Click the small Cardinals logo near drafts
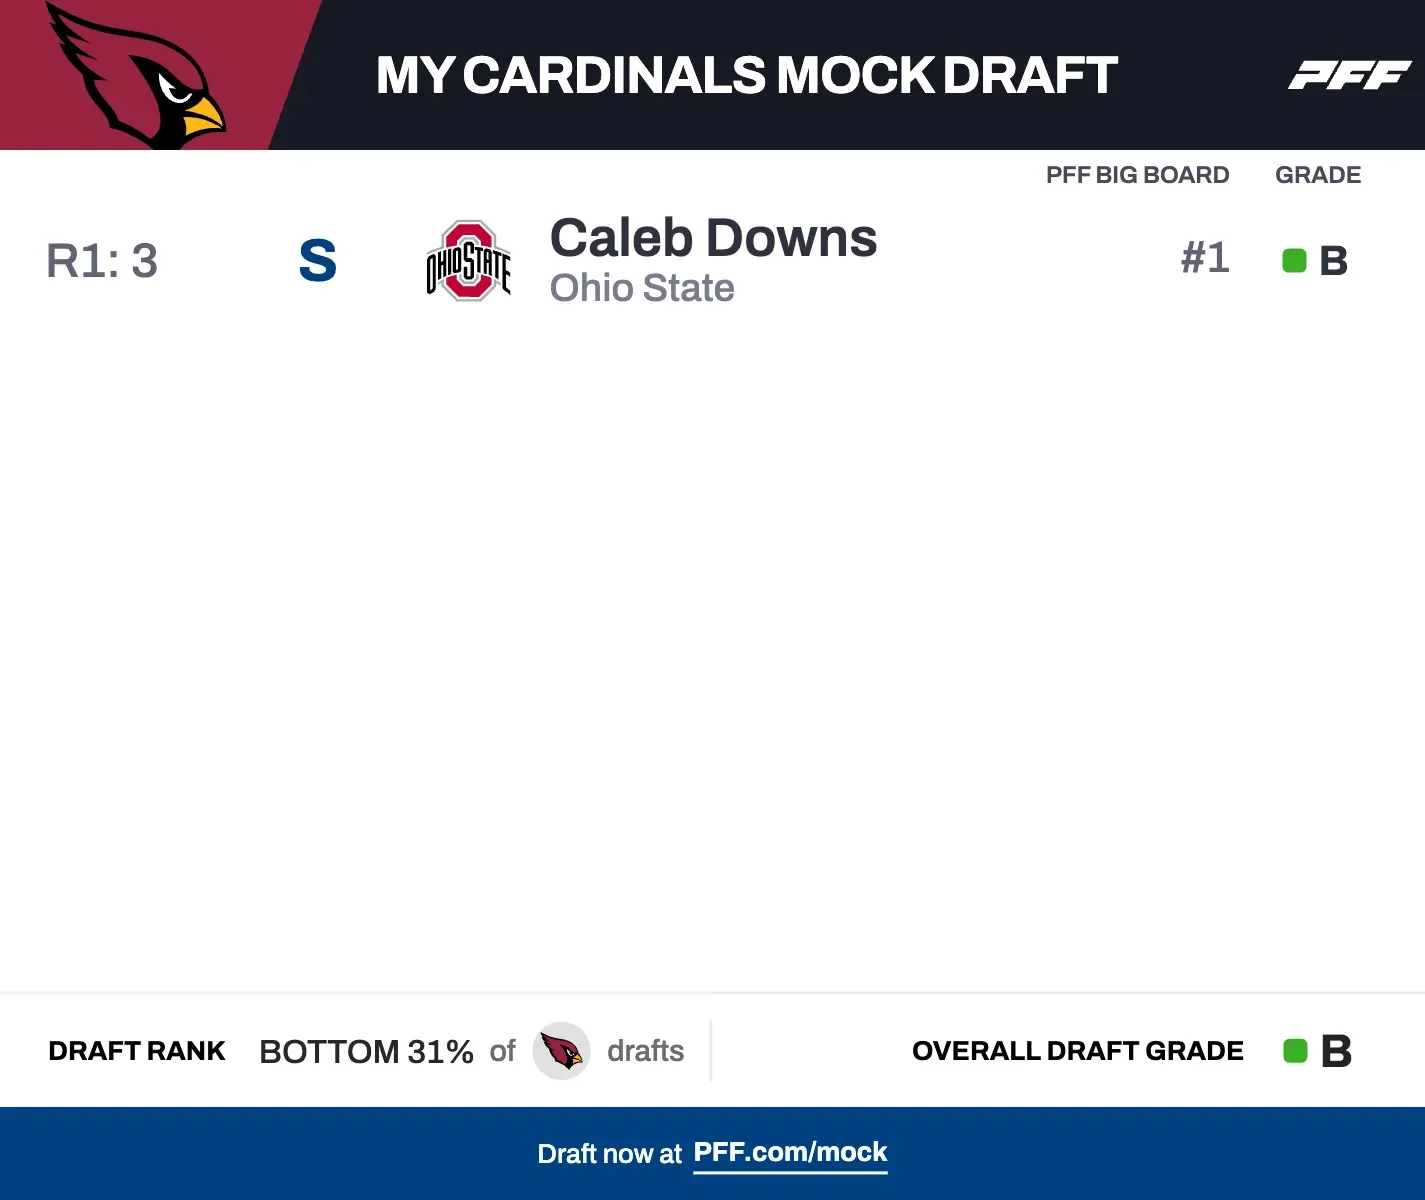This screenshot has width=1425, height=1200. pos(561,1051)
